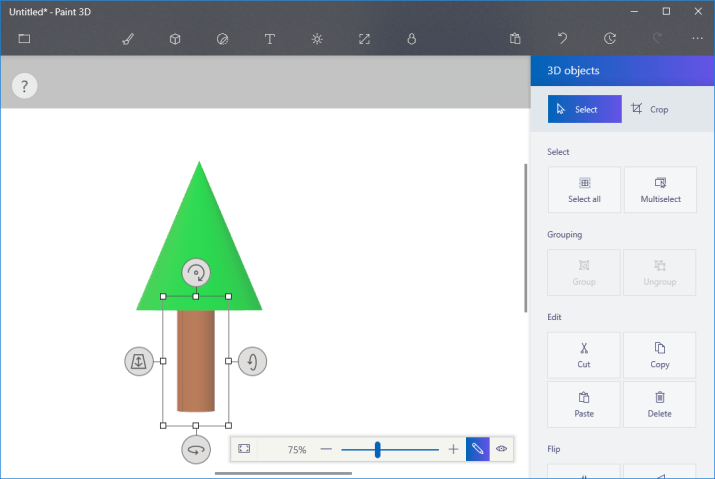
Task: Click the Ungroup button
Action: coord(660,272)
